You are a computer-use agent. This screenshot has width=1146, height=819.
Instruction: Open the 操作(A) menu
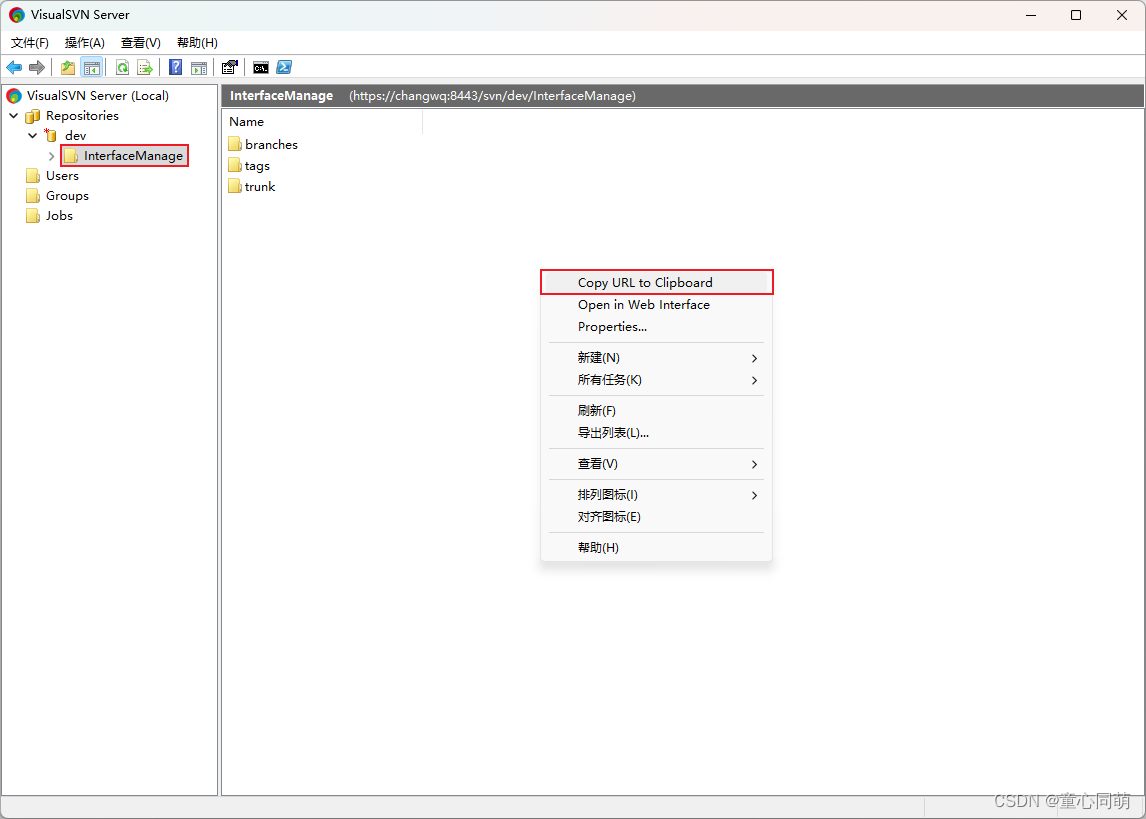[85, 42]
